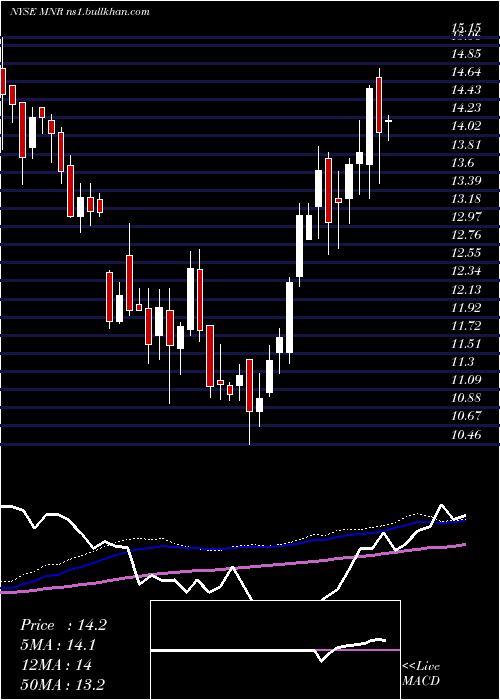Click the 11.72 price axis label
500x700 pixels.
pos(466,325)
